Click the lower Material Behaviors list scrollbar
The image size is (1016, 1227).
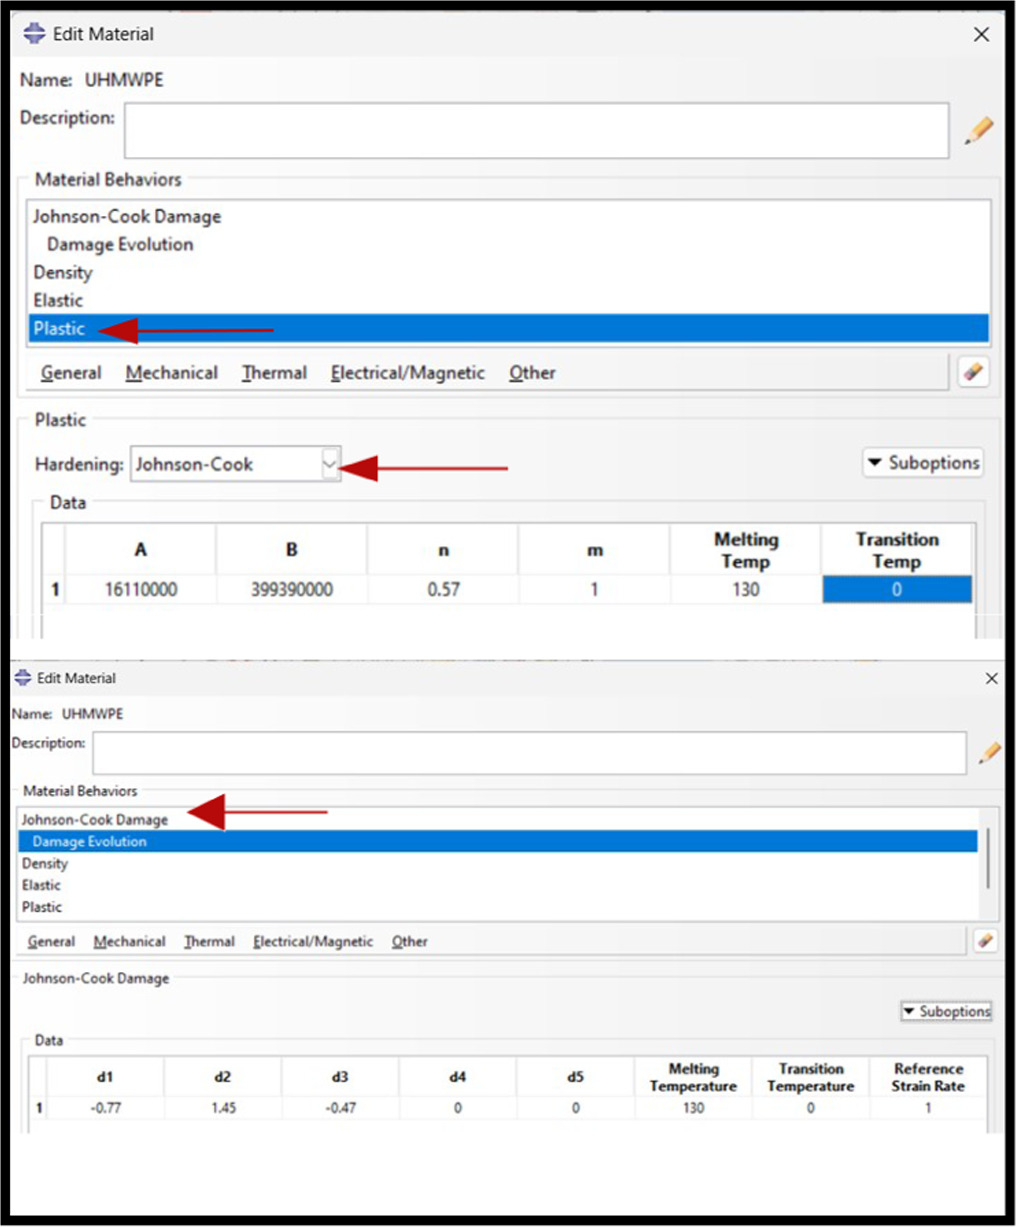pos(988,858)
